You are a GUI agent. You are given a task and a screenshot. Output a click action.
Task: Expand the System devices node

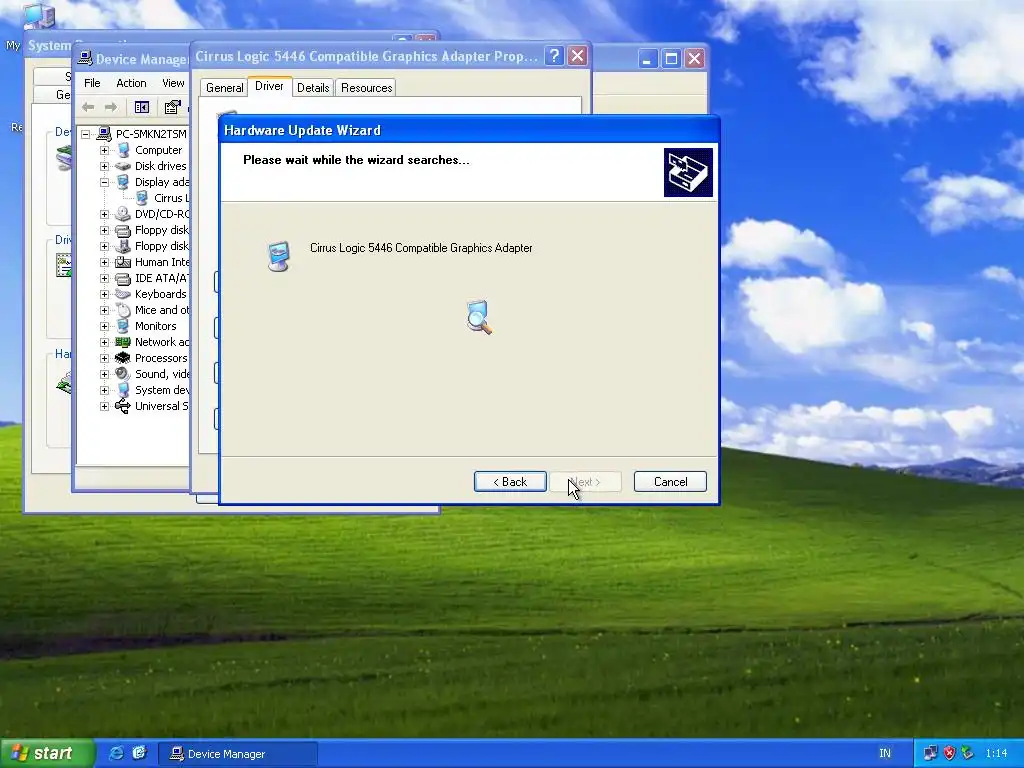104,390
